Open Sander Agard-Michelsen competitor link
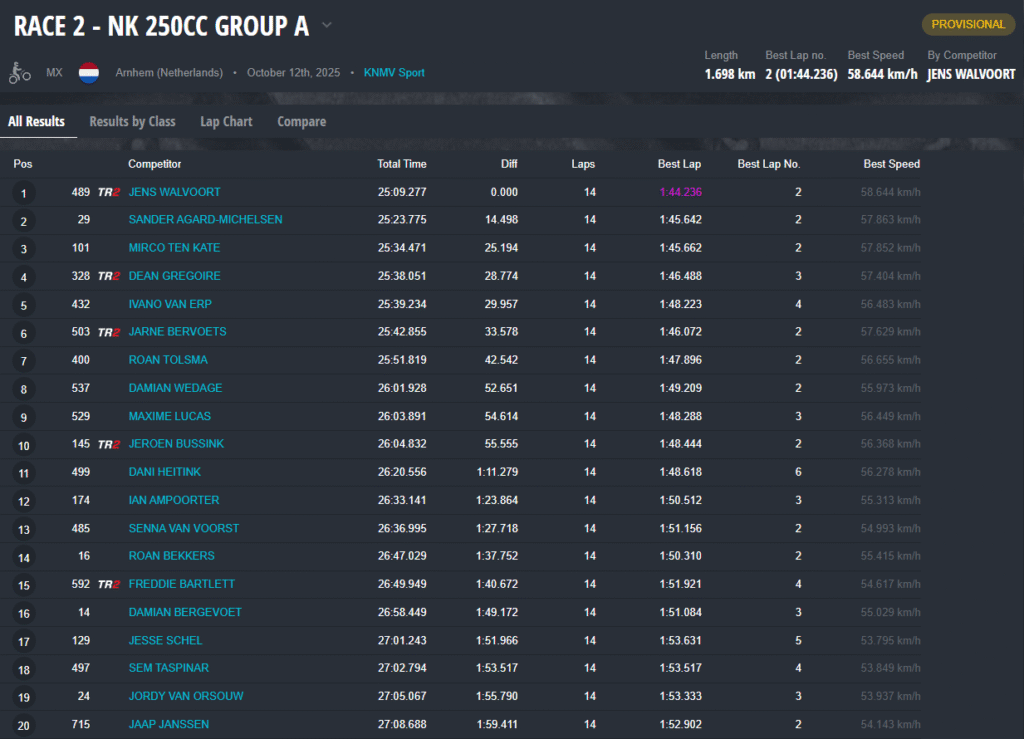This screenshot has height=739, width=1024. [205, 220]
